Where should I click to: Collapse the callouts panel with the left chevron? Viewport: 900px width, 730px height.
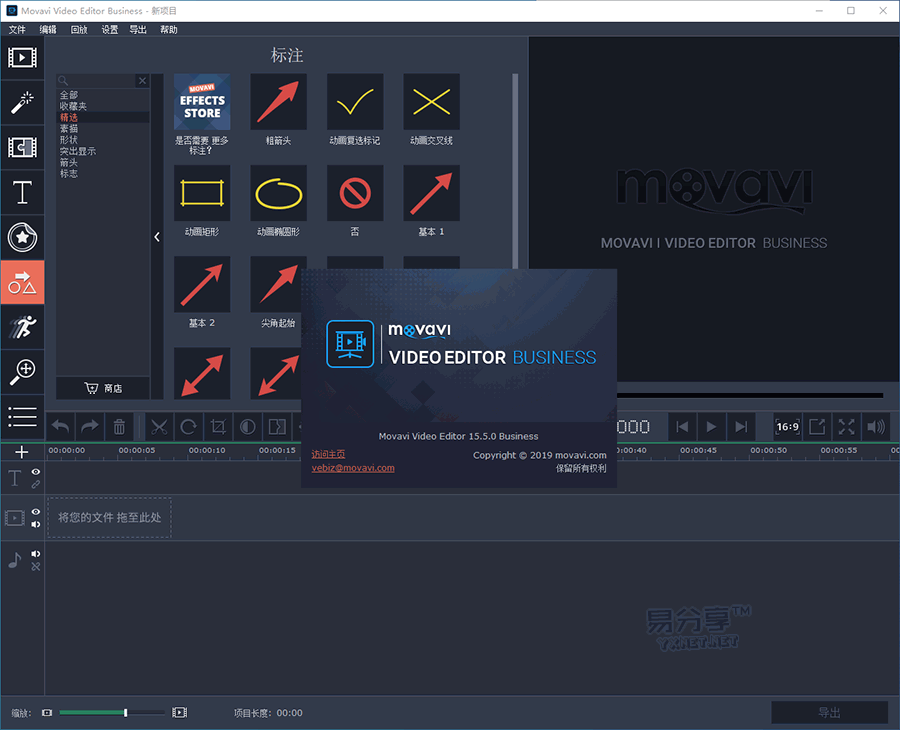pos(157,237)
